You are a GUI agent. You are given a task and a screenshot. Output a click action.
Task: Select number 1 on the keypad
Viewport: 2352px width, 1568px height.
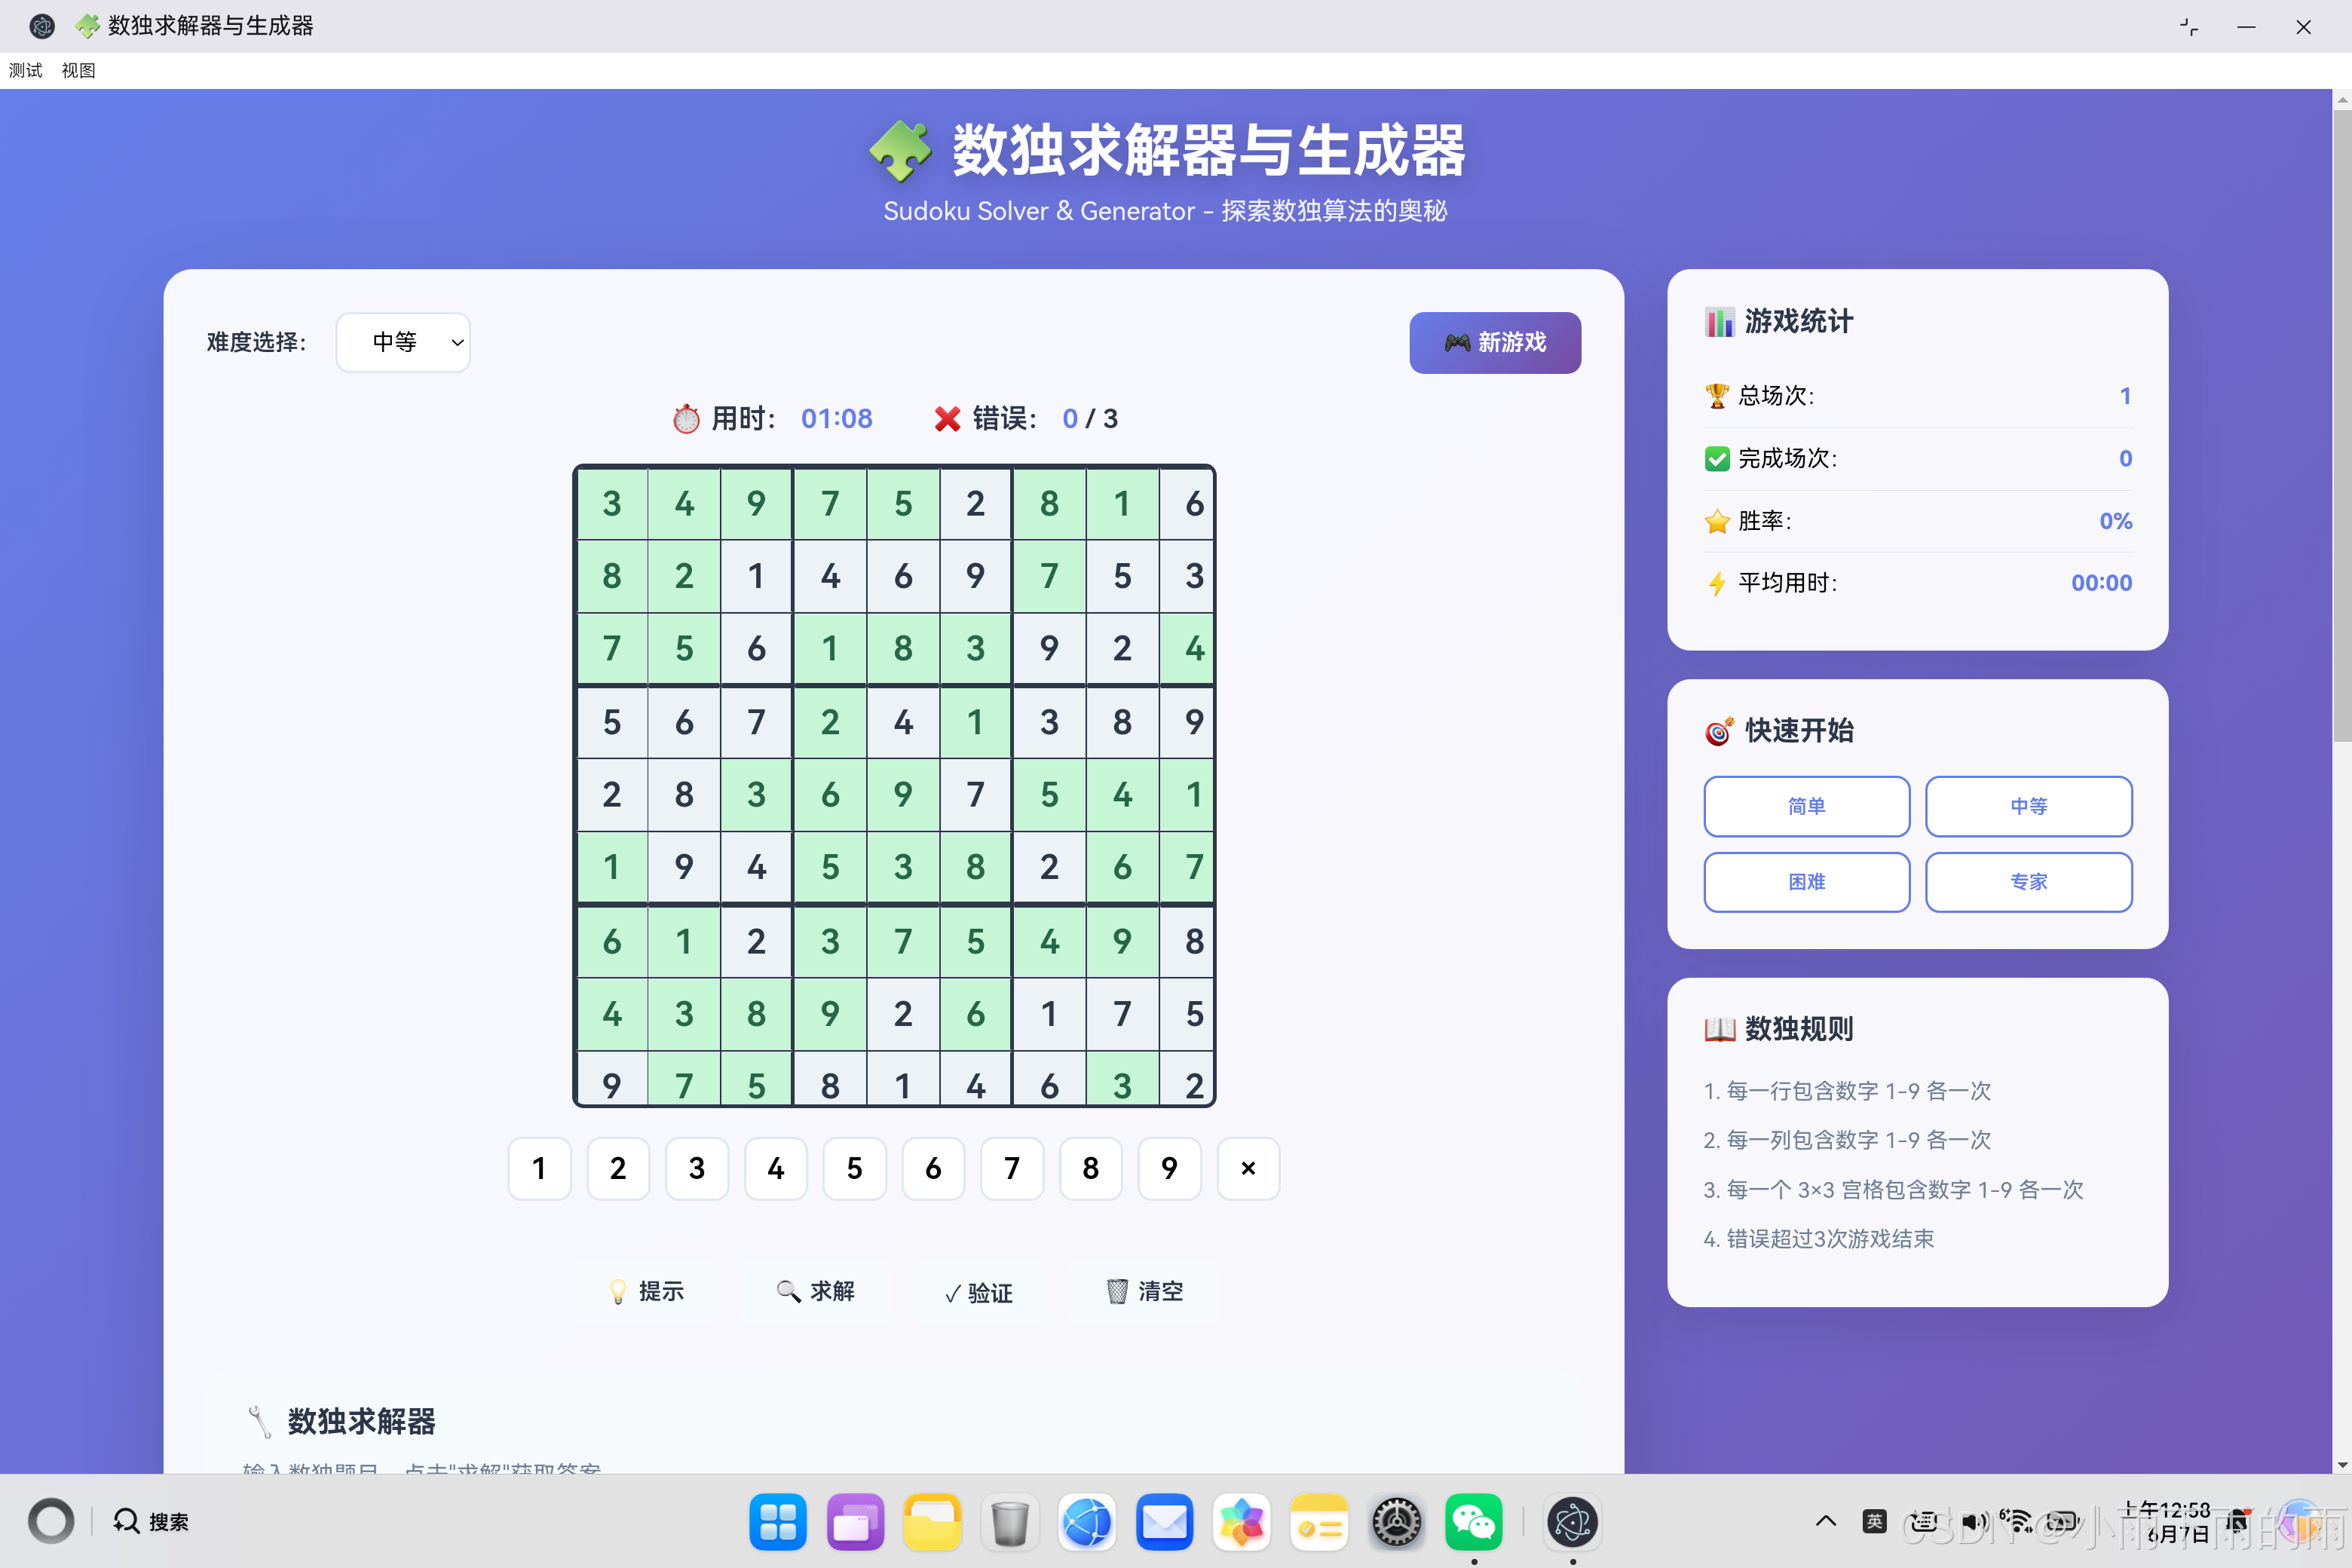click(x=539, y=1168)
